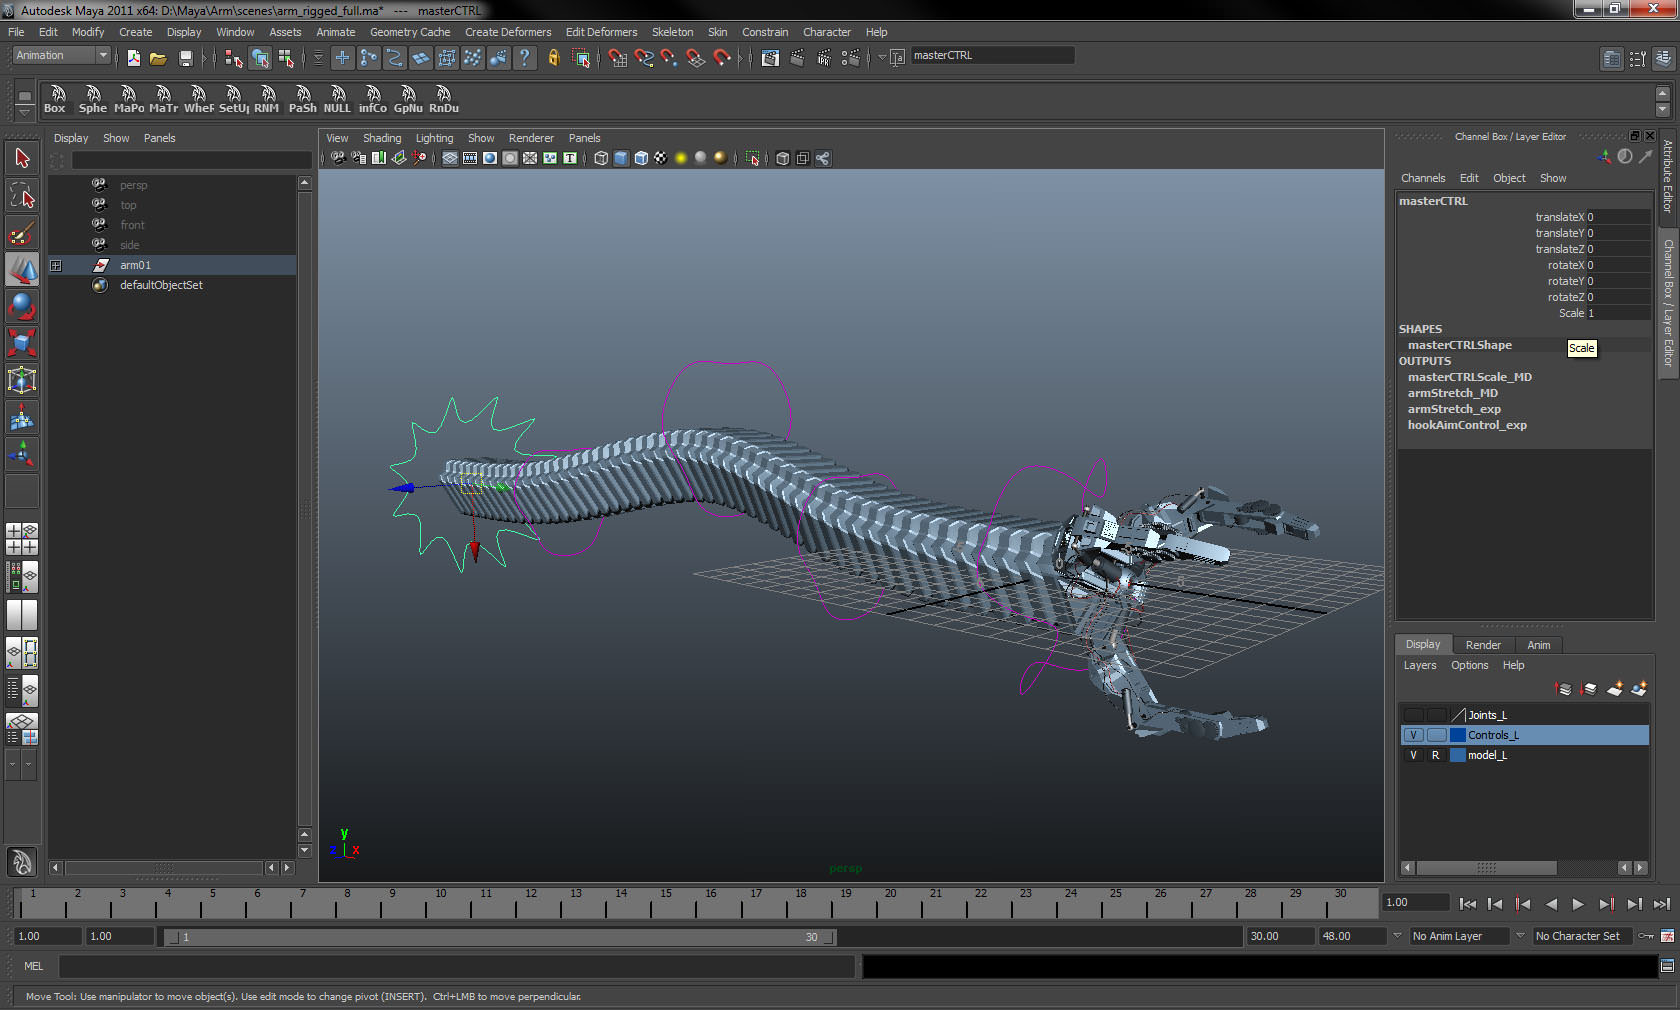Toggle the R reference box of model_L layer
The image size is (1680, 1010).
click(1436, 755)
